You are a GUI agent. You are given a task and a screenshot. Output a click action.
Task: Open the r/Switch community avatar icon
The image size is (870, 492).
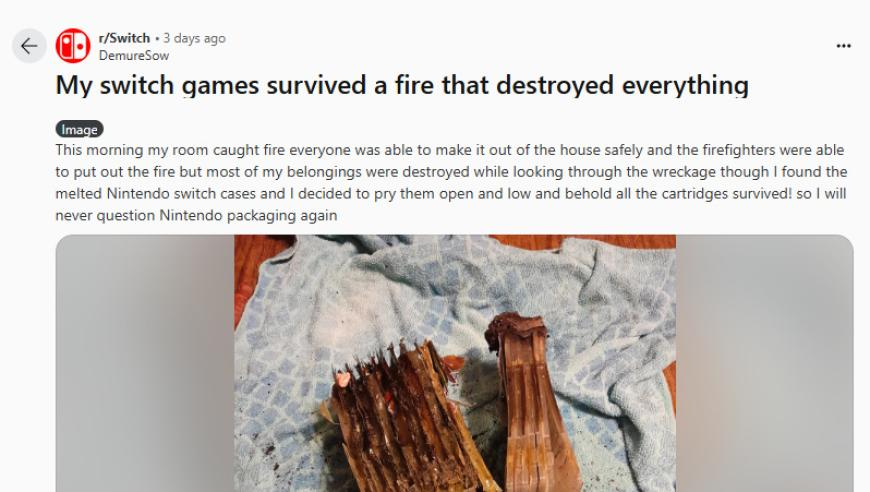[73, 45]
